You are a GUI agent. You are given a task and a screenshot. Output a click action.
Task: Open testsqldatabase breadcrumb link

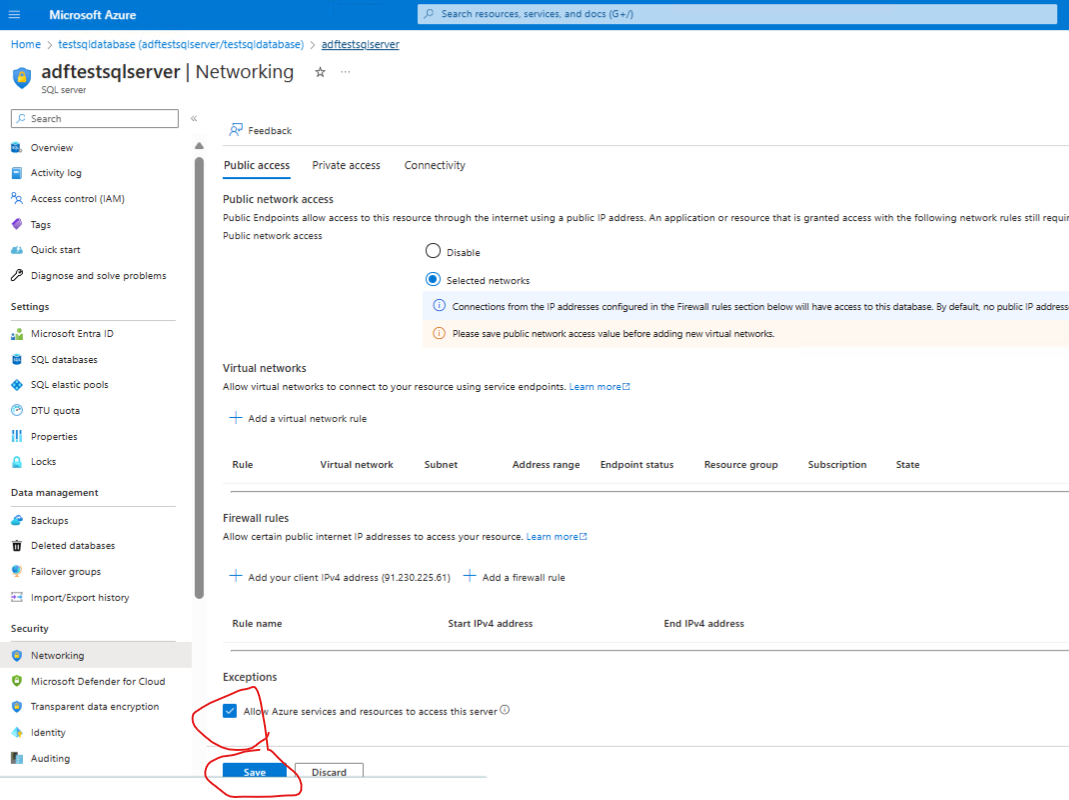pyautogui.click(x=181, y=44)
